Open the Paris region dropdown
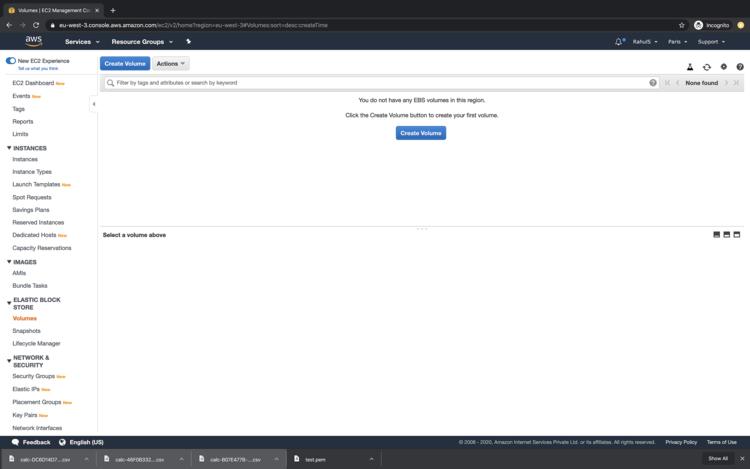Image resolution: width=750 pixels, height=469 pixels. 677,42
